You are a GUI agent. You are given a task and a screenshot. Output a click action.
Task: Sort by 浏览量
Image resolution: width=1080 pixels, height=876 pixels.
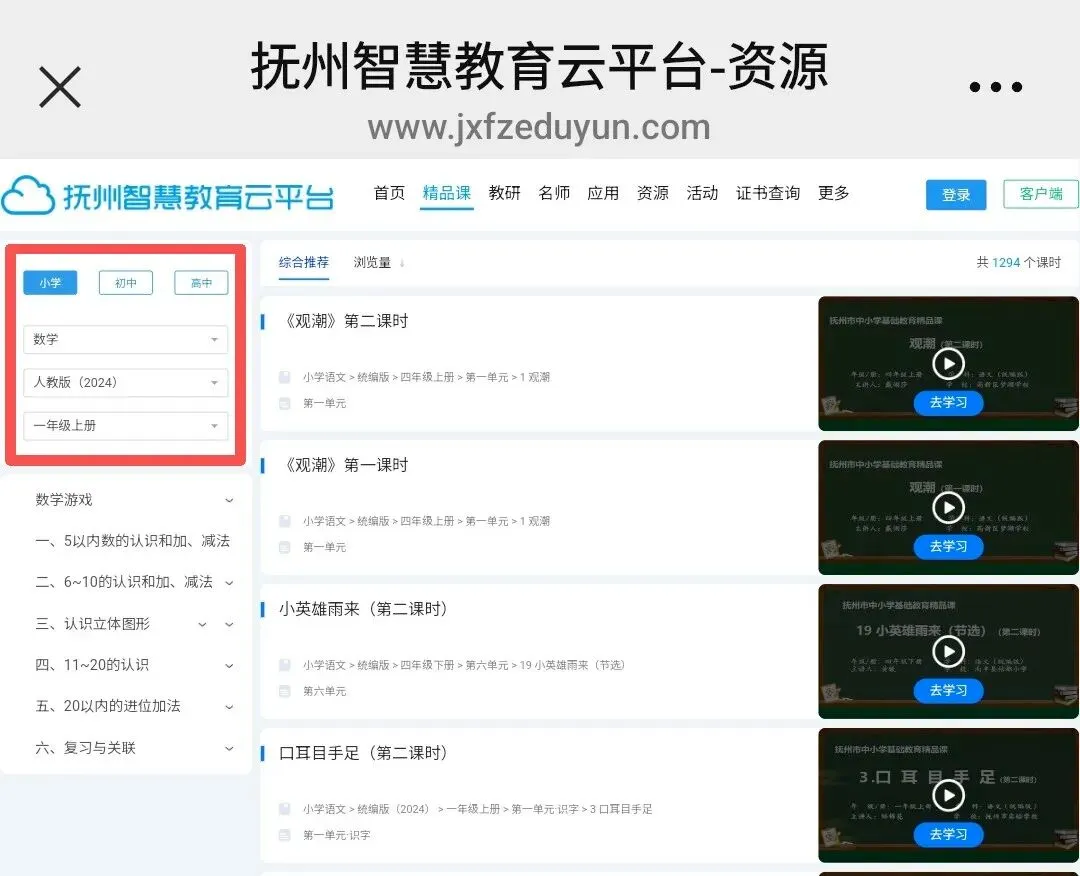[372, 262]
